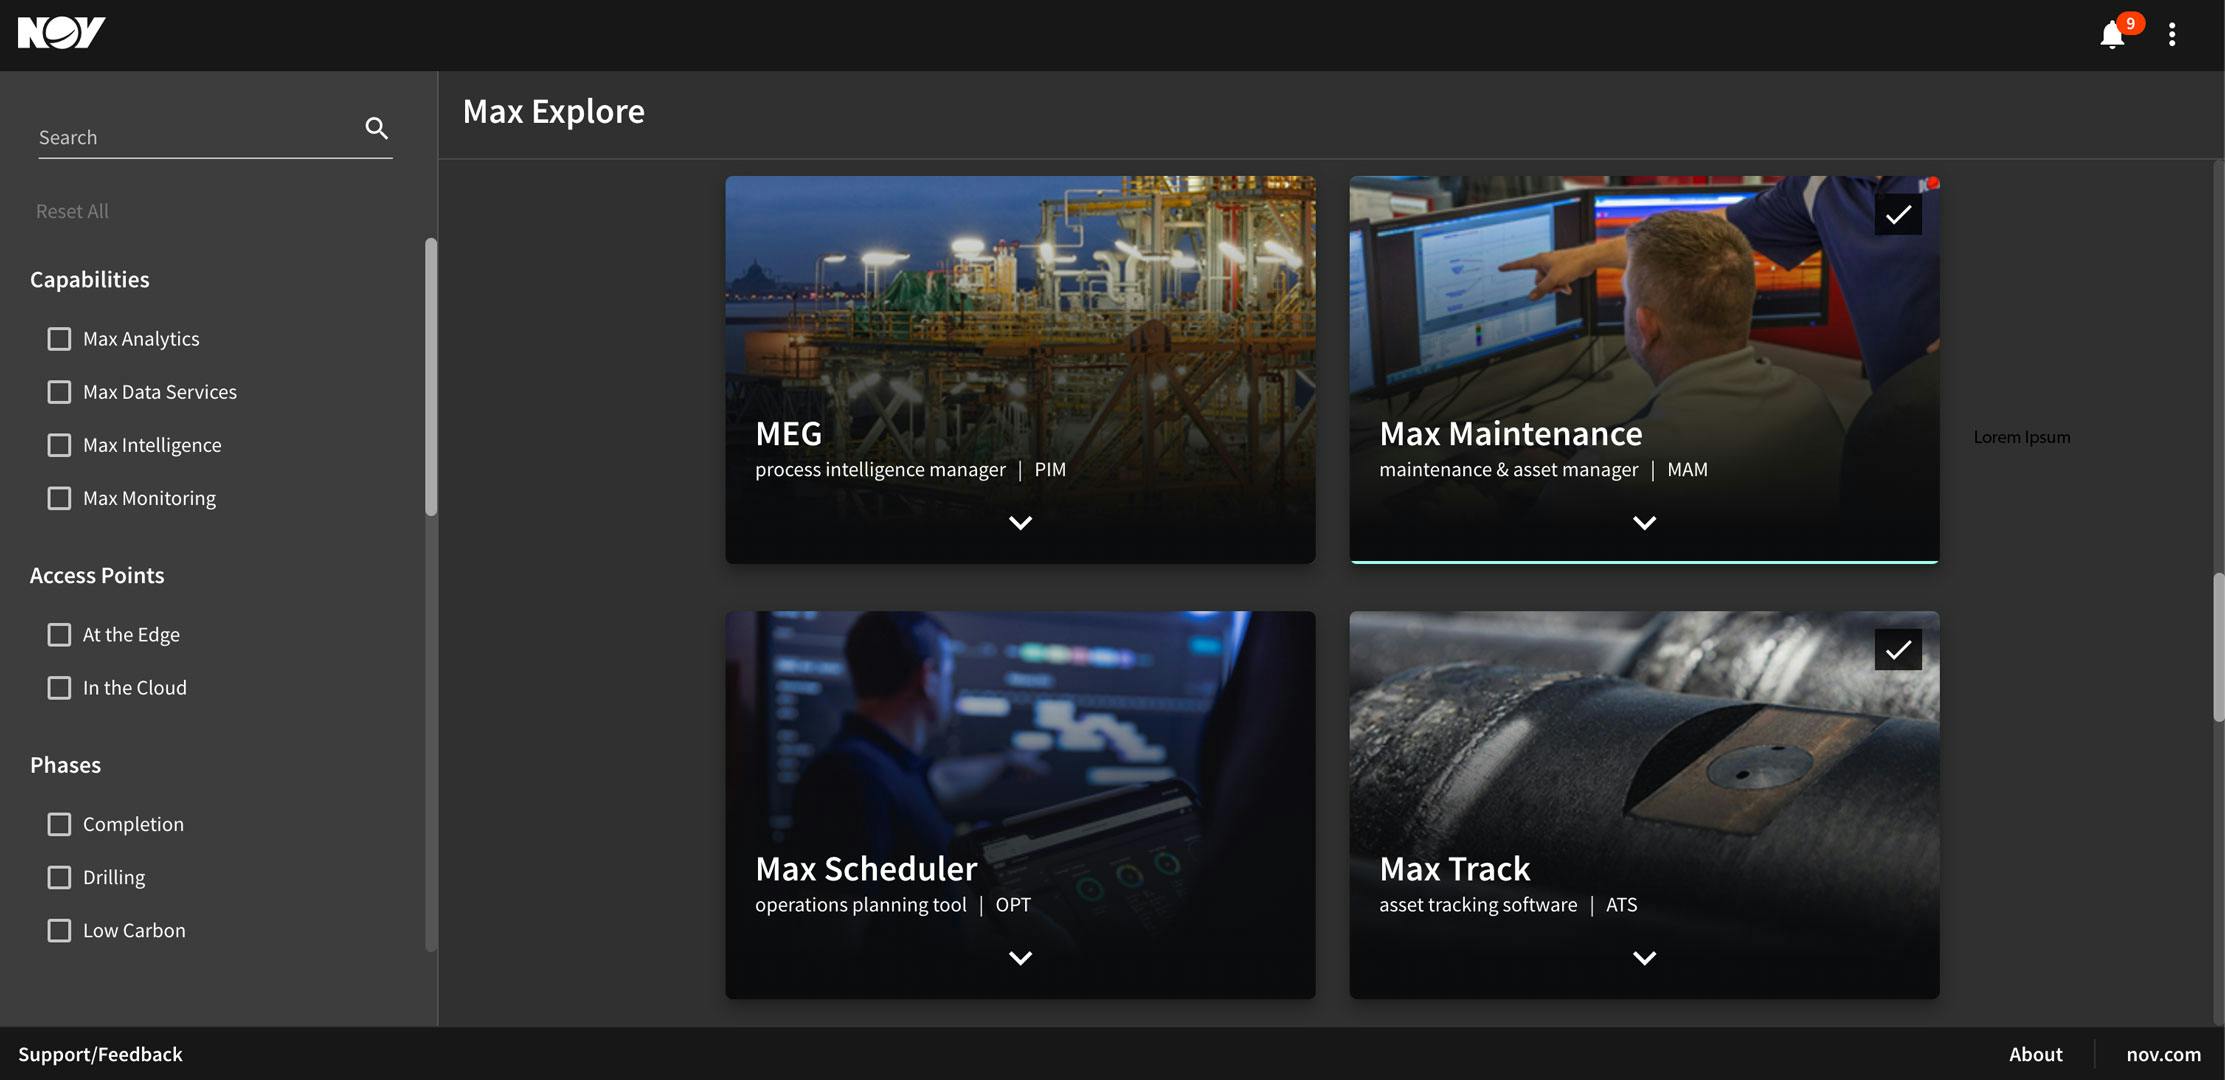2225x1080 pixels.
Task: Click the NOV logo in header
Action: [61, 33]
